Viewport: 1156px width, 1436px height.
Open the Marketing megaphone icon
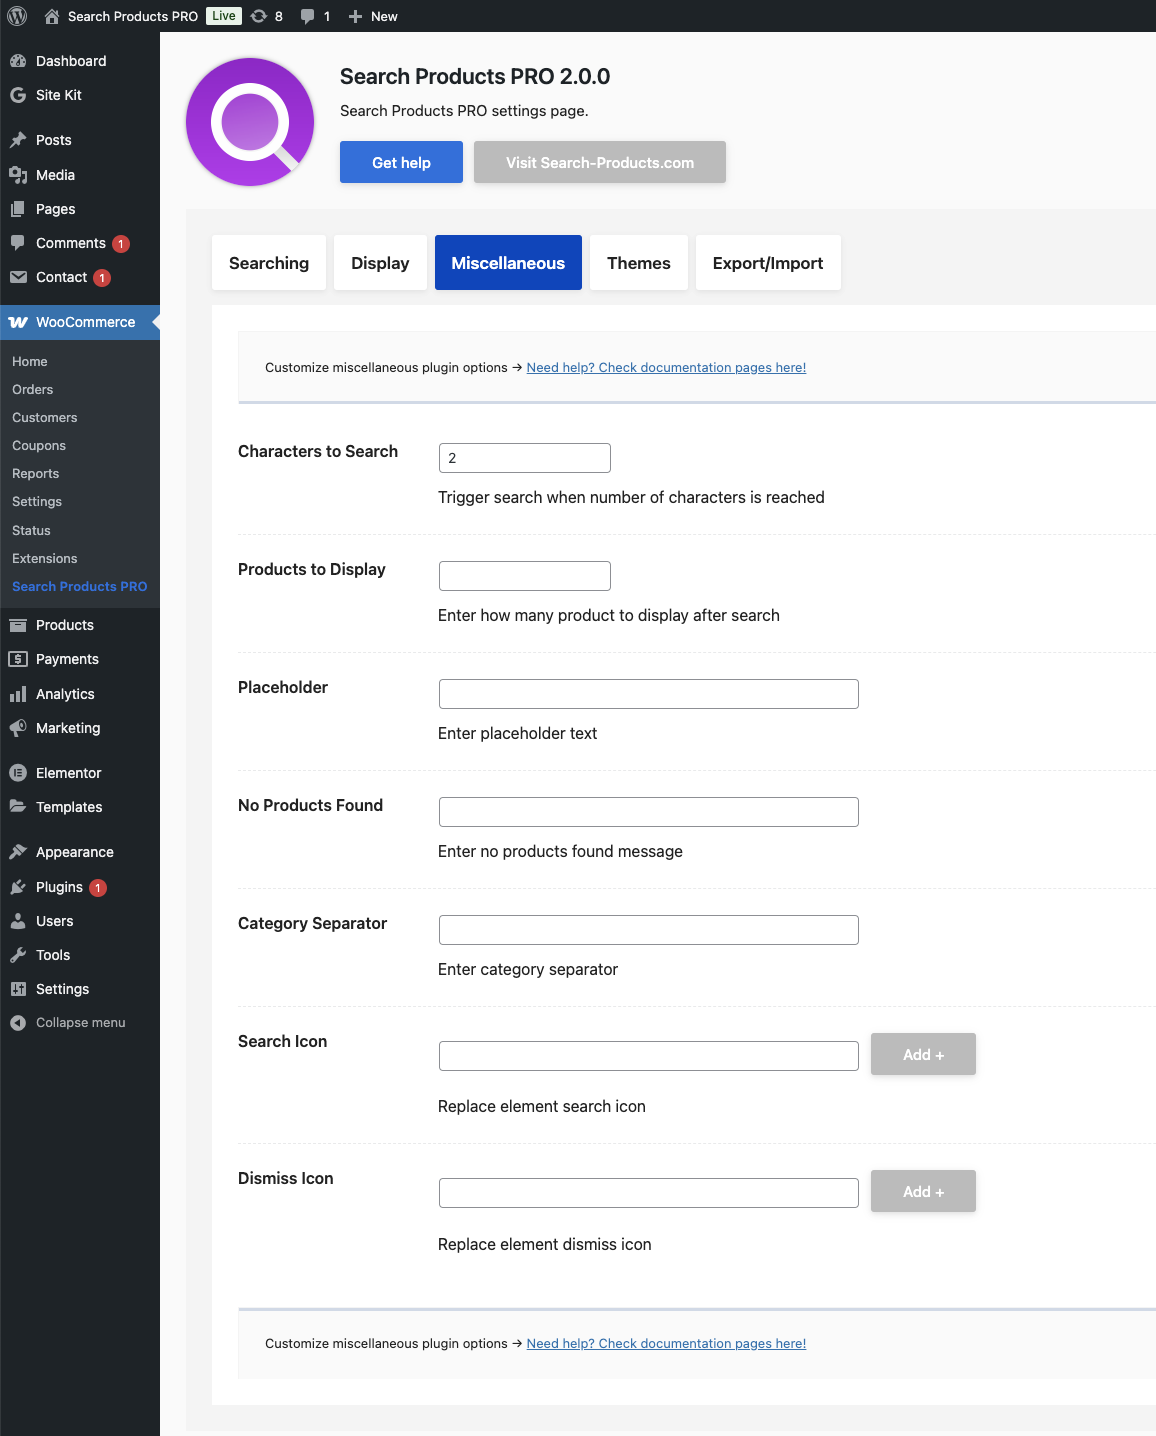coord(18,728)
